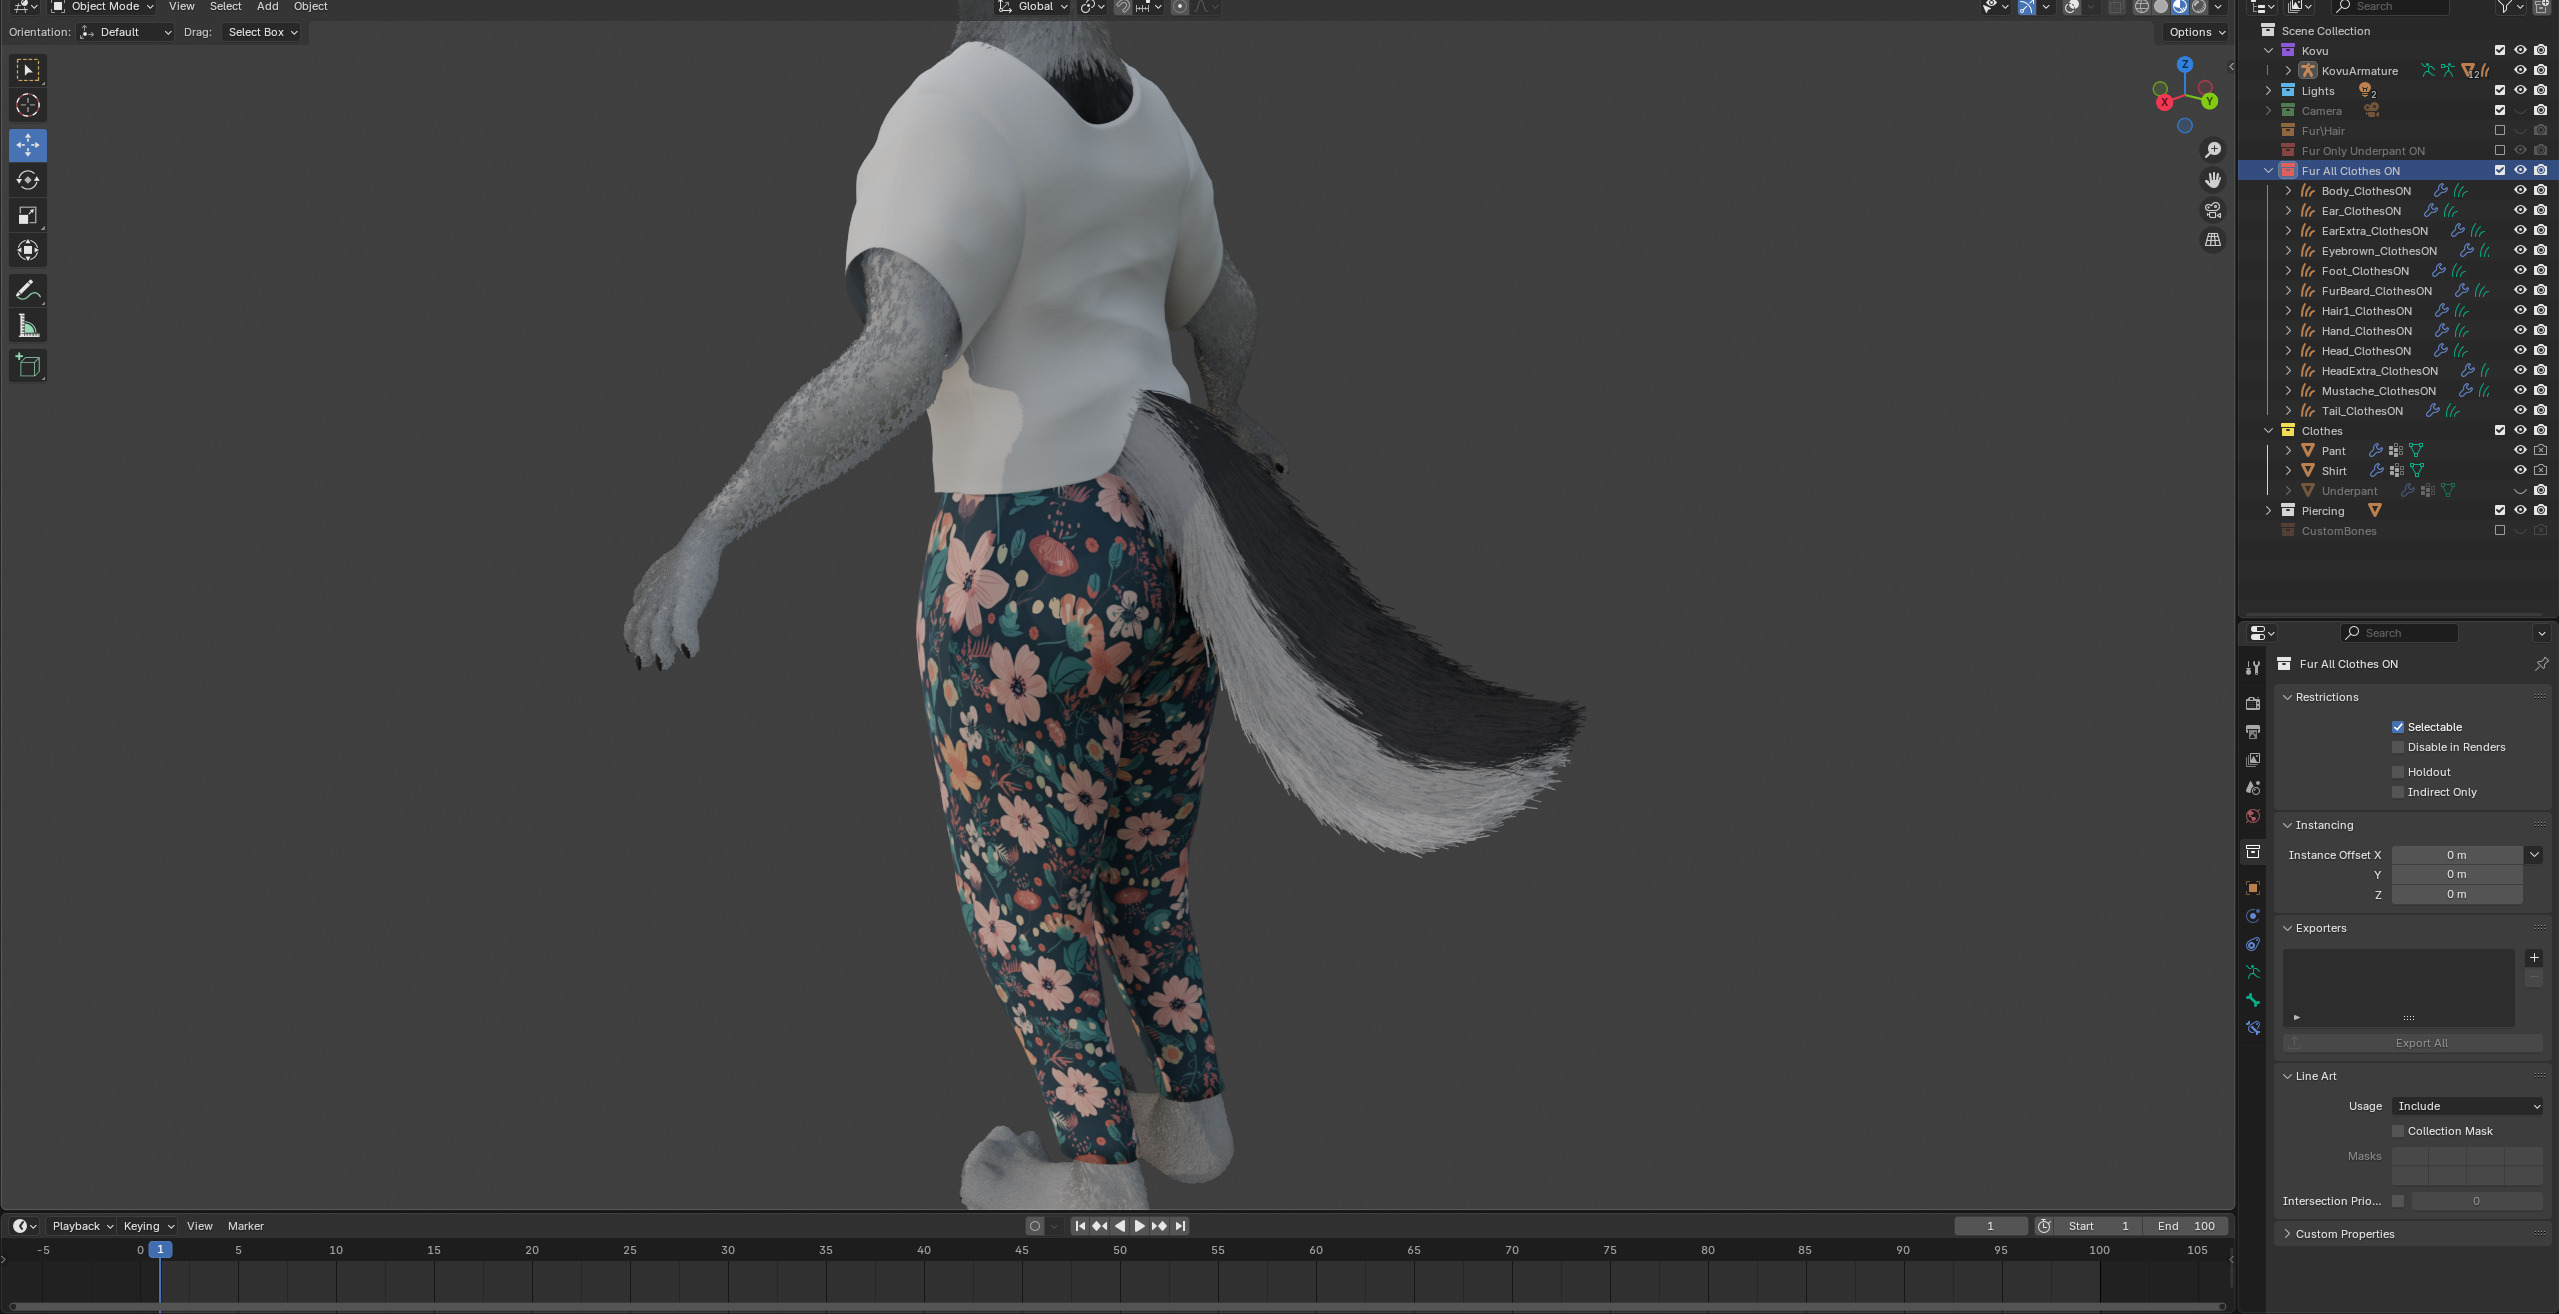Toggle the camera view icon
The height and width of the screenshot is (1314, 2559).
click(x=2213, y=210)
